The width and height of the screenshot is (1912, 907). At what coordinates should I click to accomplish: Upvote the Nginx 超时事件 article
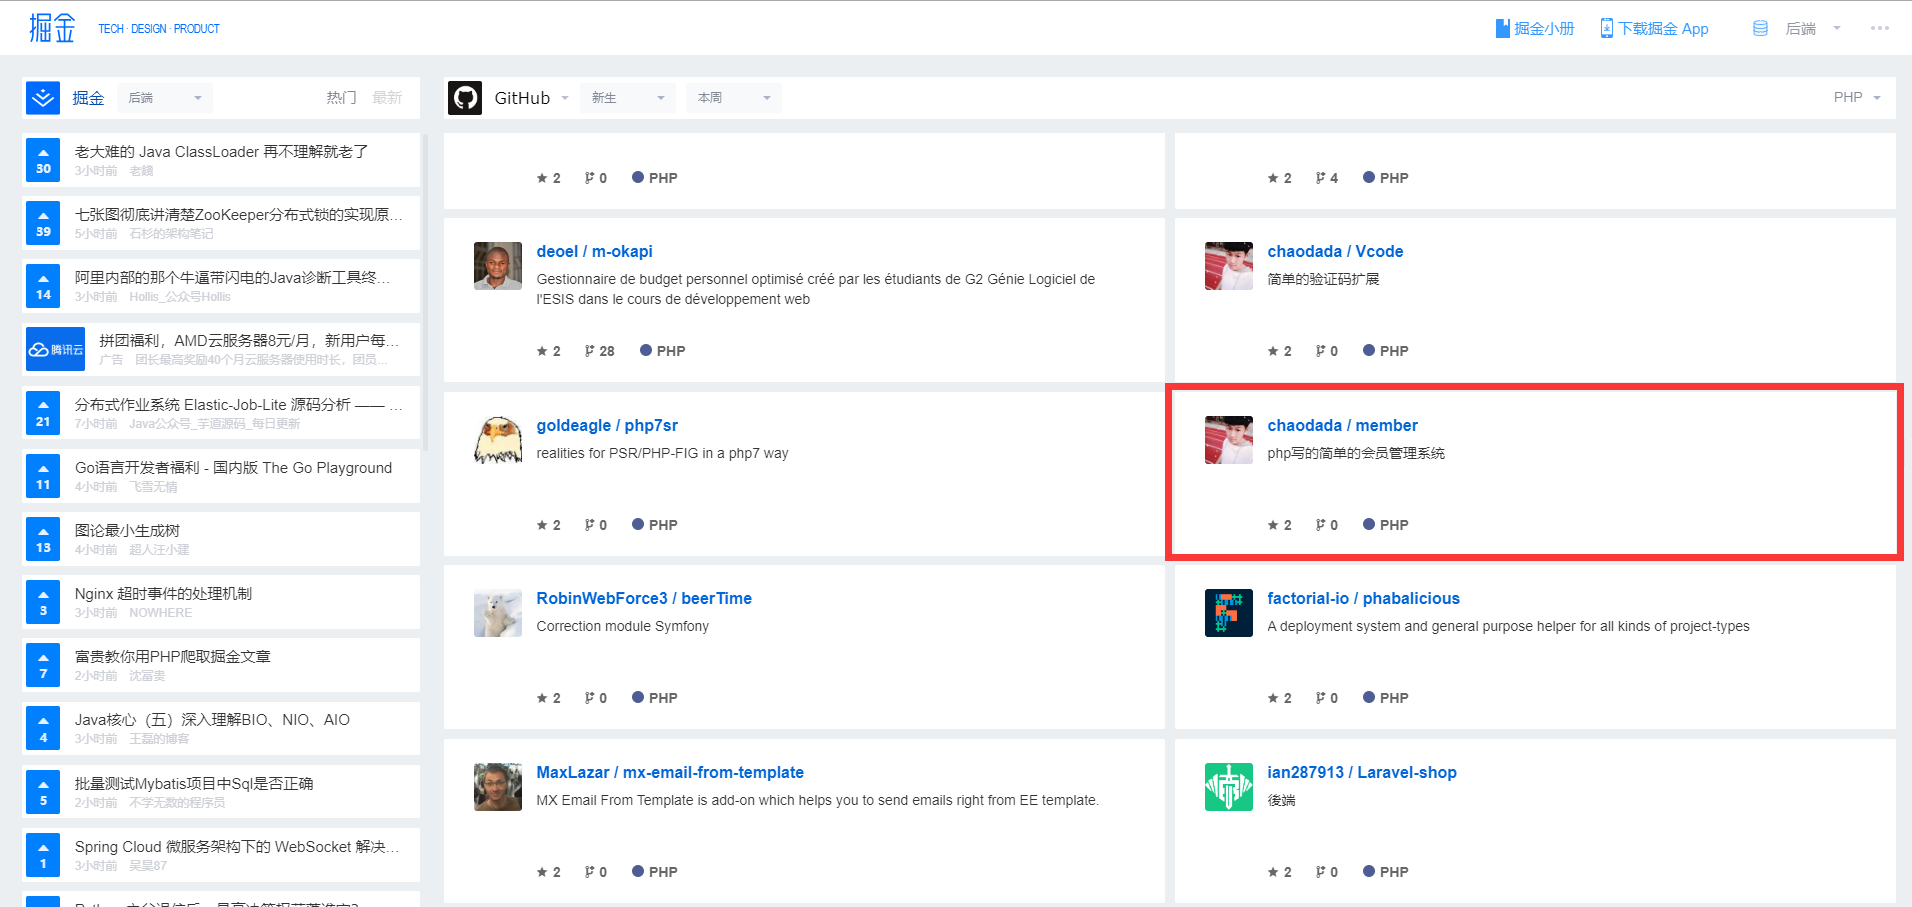click(43, 602)
